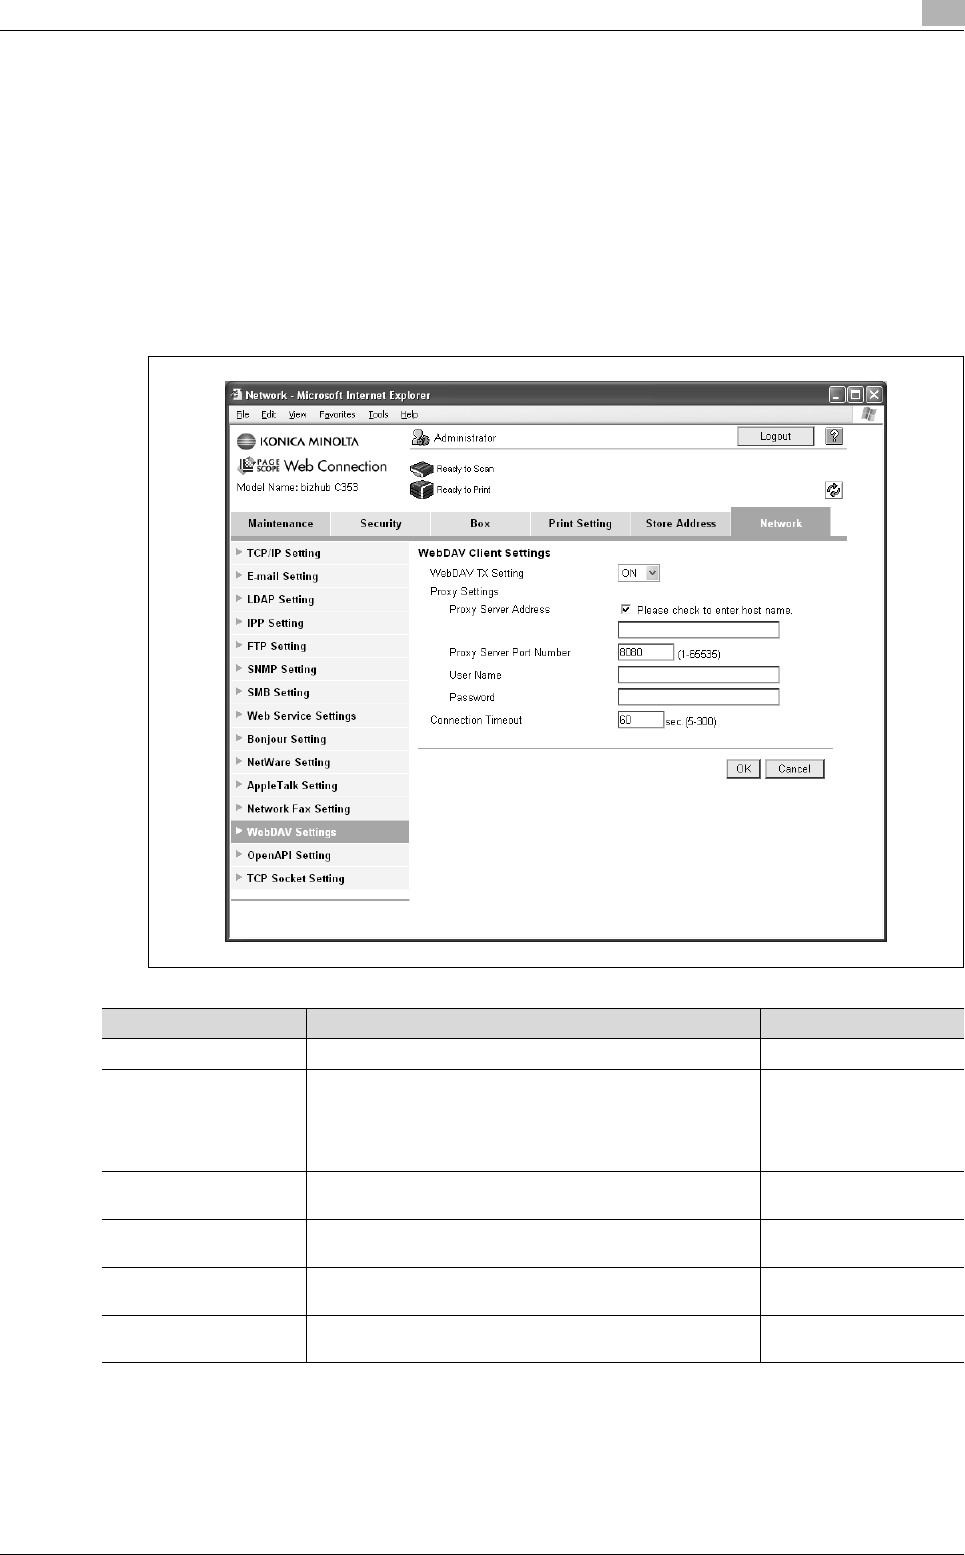Viewport: 965px width, 1555px height.
Task: Expand Web Service Settings in sidebar
Action: (x=320, y=716)
